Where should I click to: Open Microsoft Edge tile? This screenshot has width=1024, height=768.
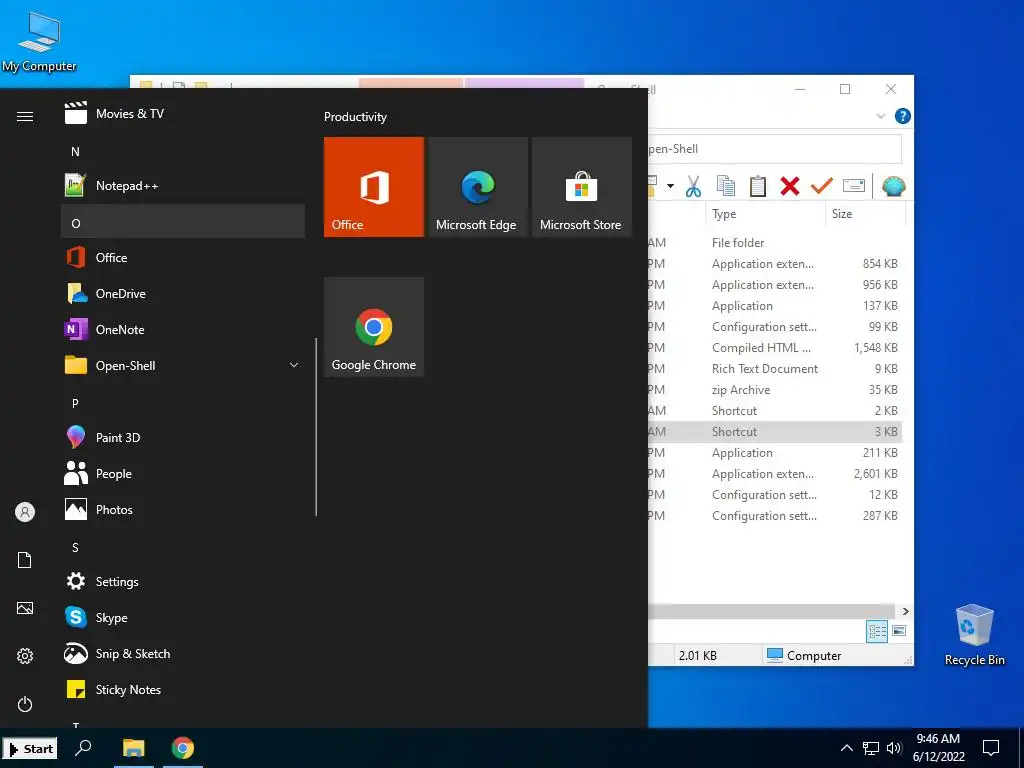477,187
